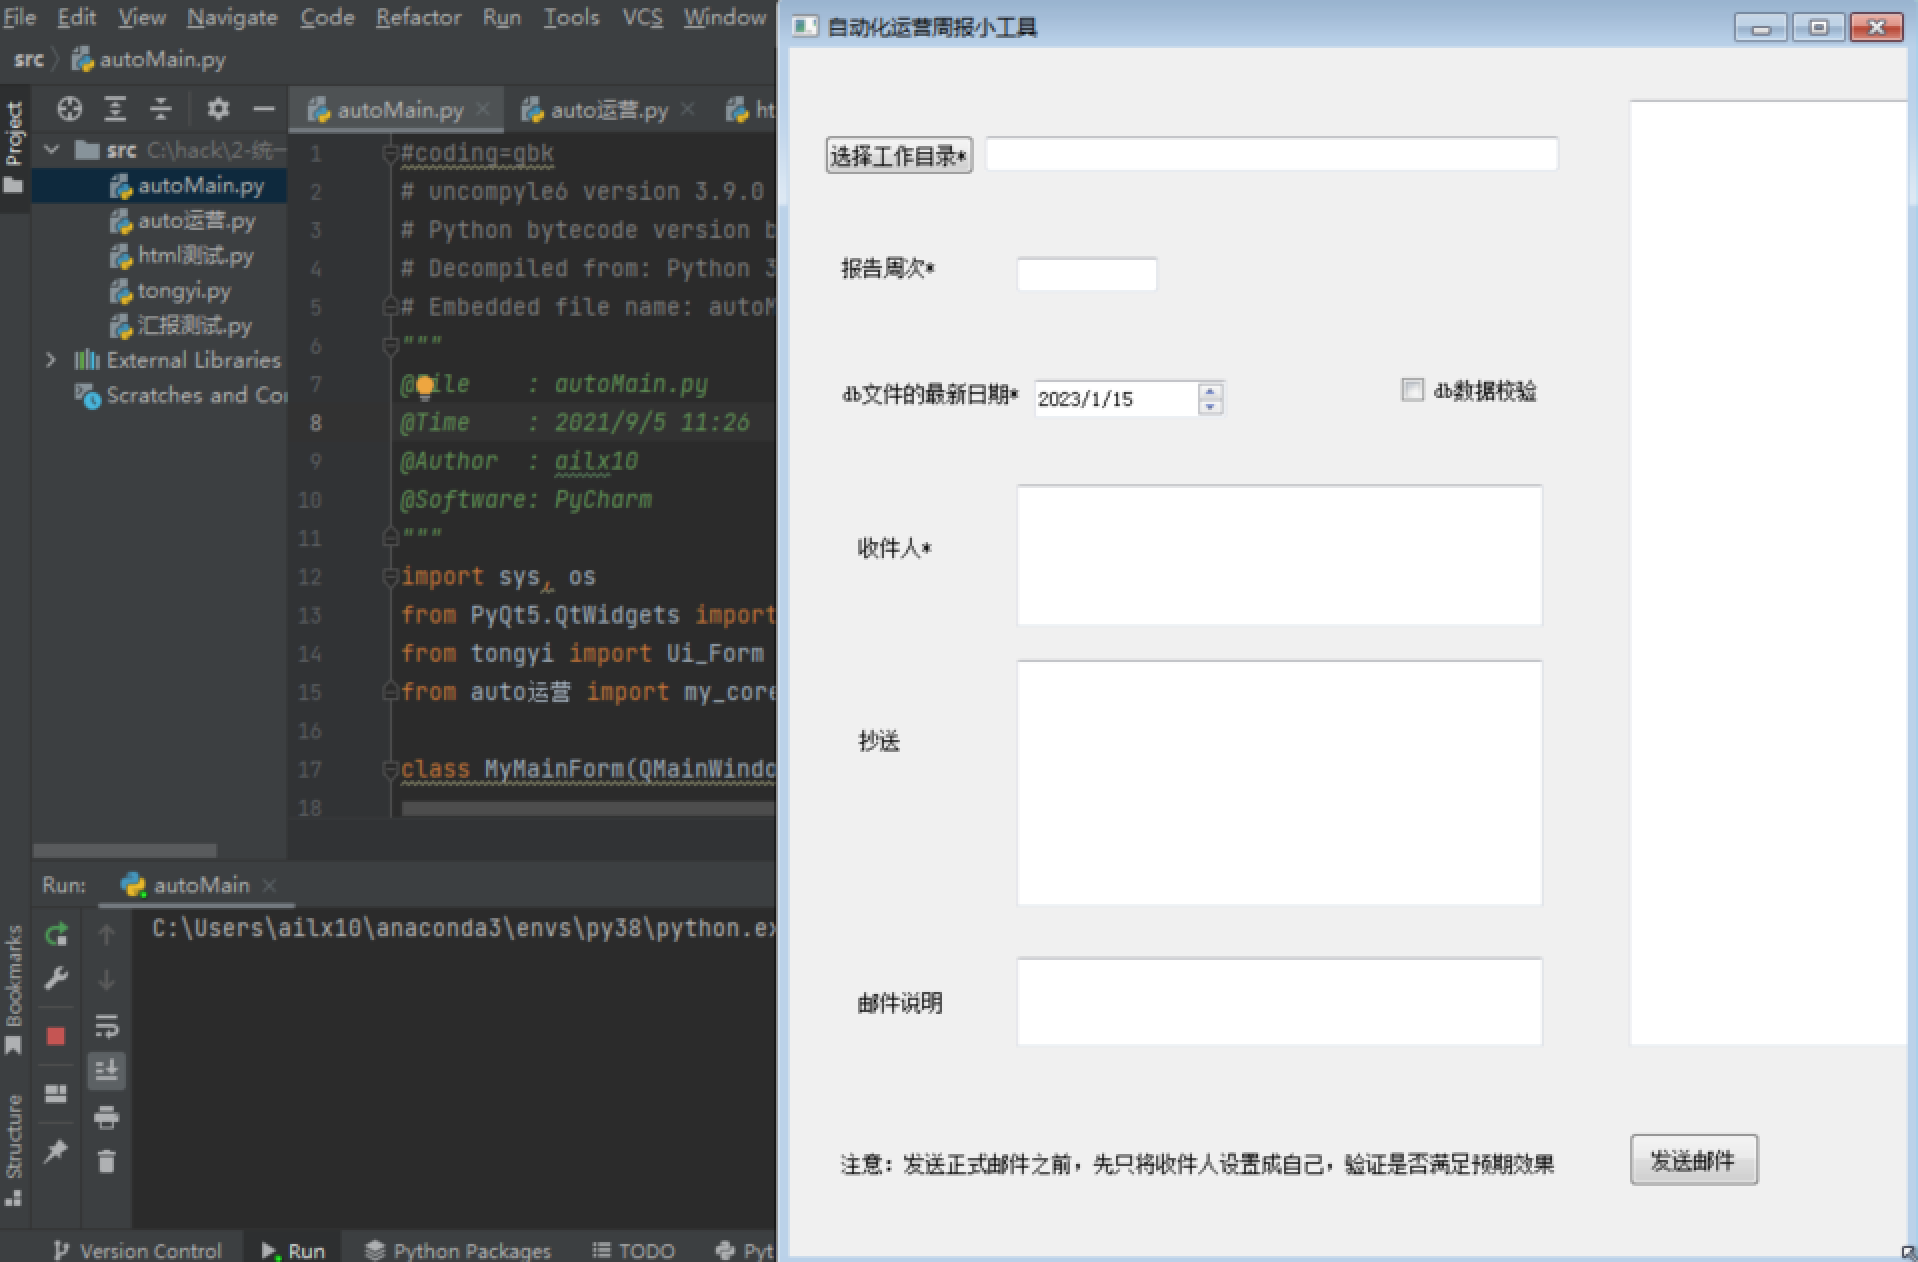The height and width of the screenshot is (1262, 1918).
Task: Toggle soft-wrap in run console
Action: pyautogui.click(x=106, y=1026)
